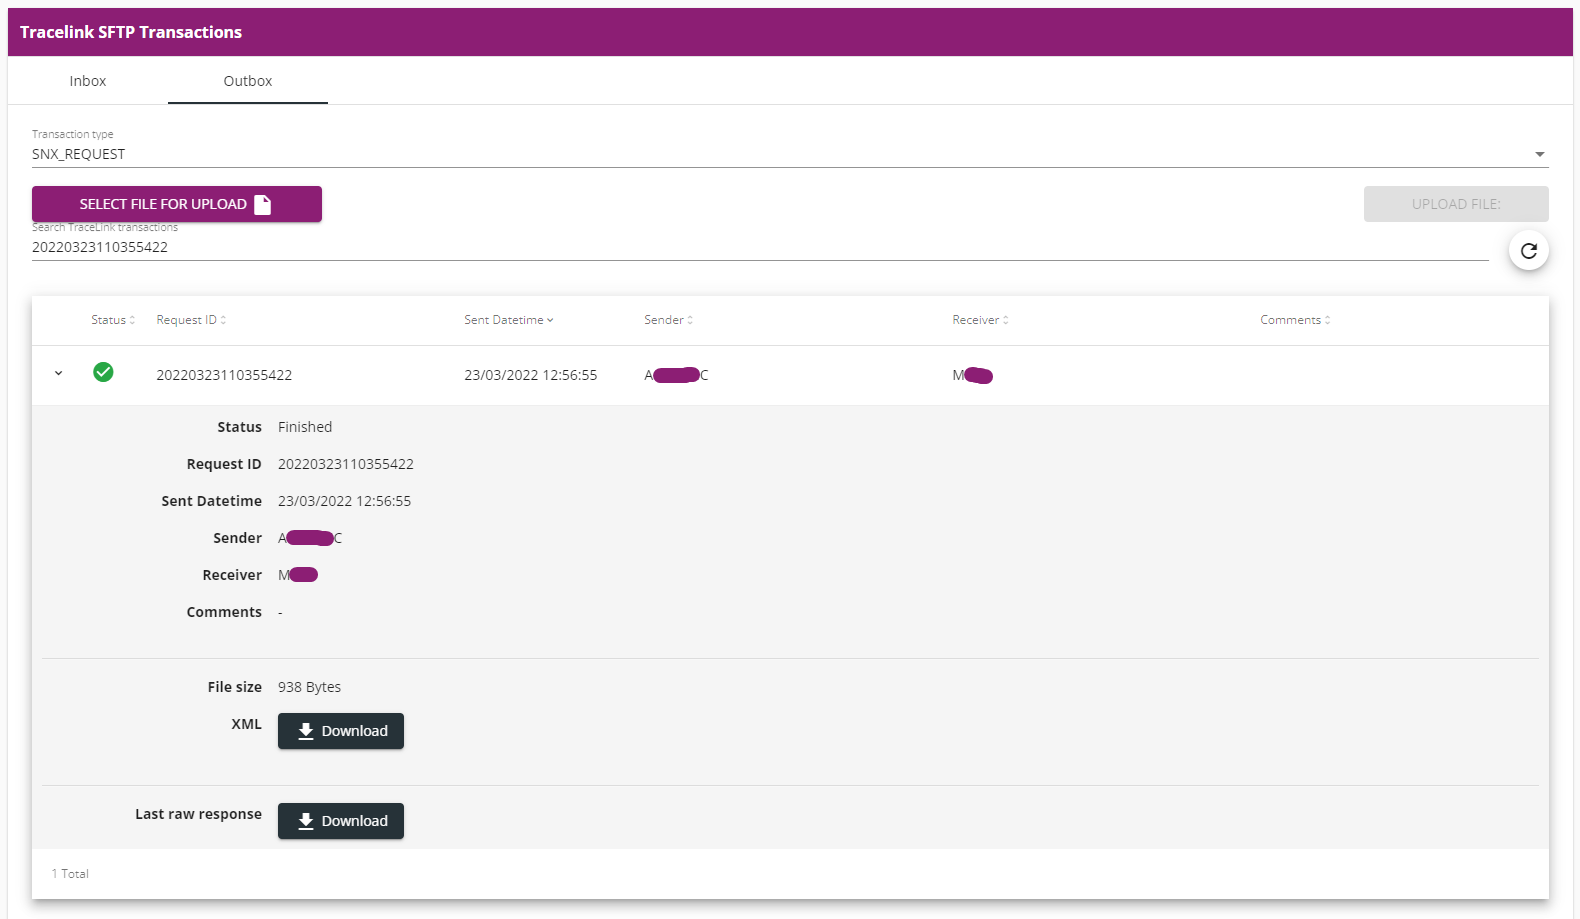Sort by Request ID column header
The width and height of the screenshot is (1580, 919).
[191, 320]
